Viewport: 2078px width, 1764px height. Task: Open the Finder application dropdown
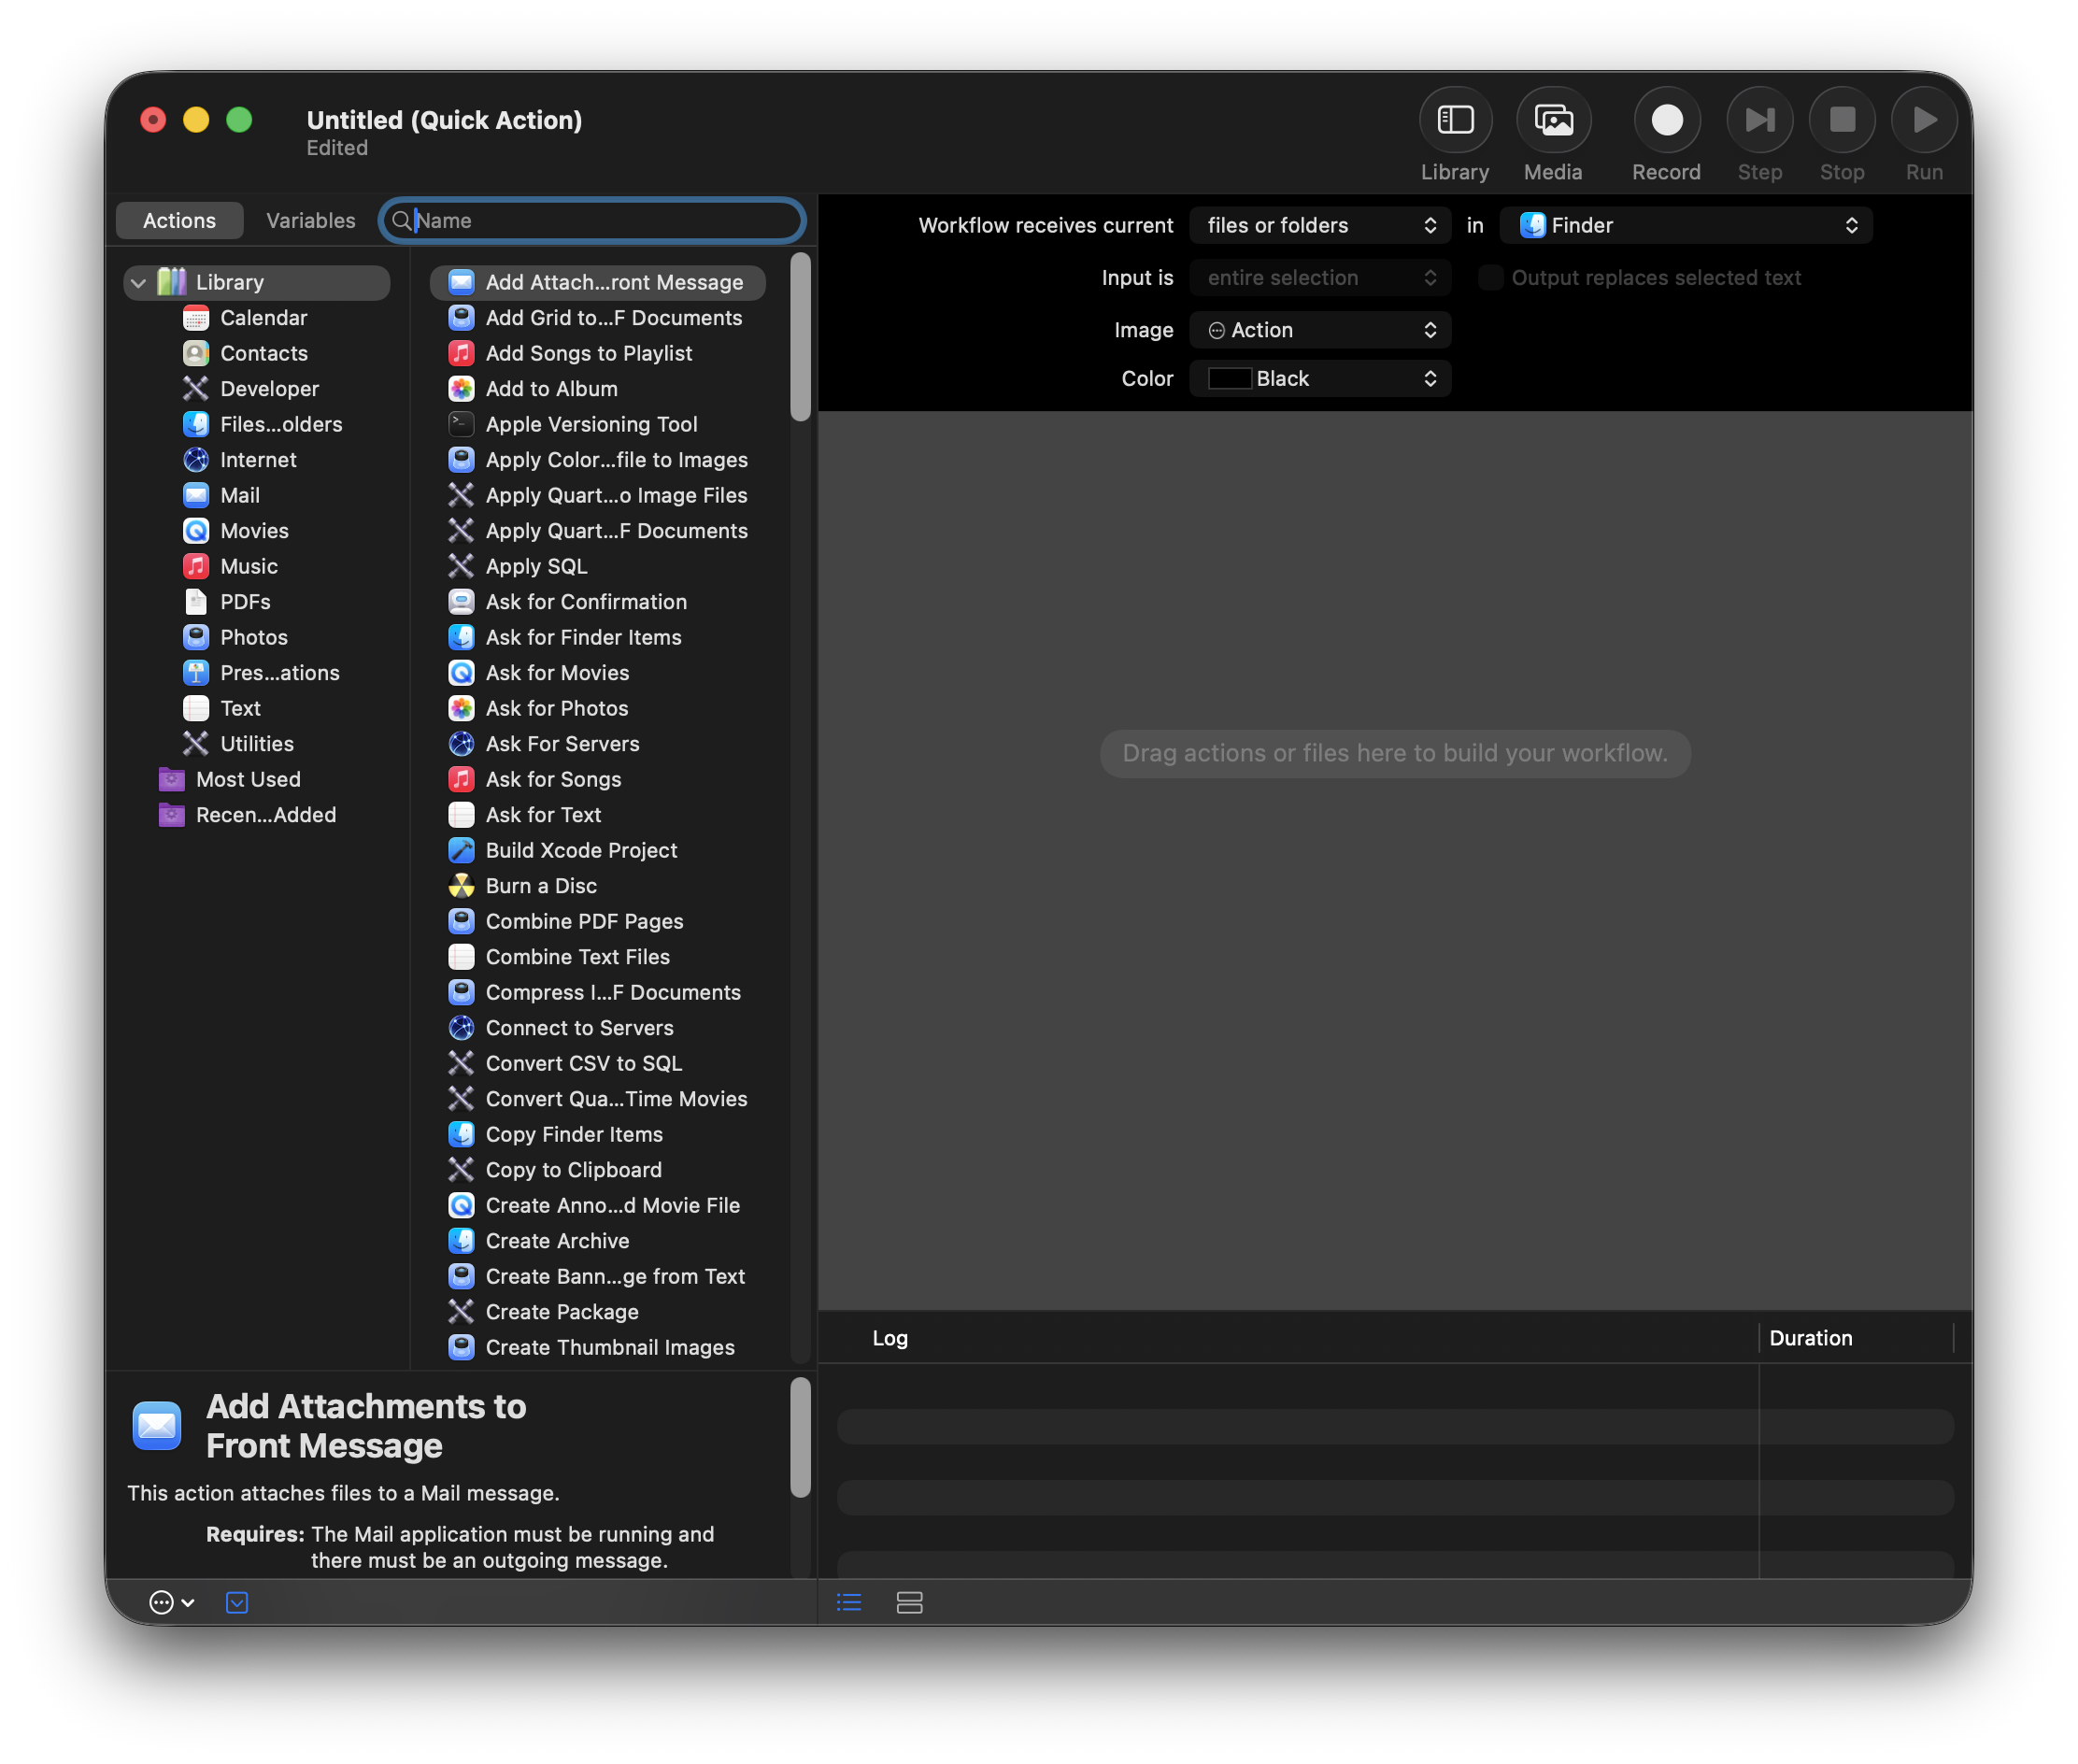[x=1685, y=226]
